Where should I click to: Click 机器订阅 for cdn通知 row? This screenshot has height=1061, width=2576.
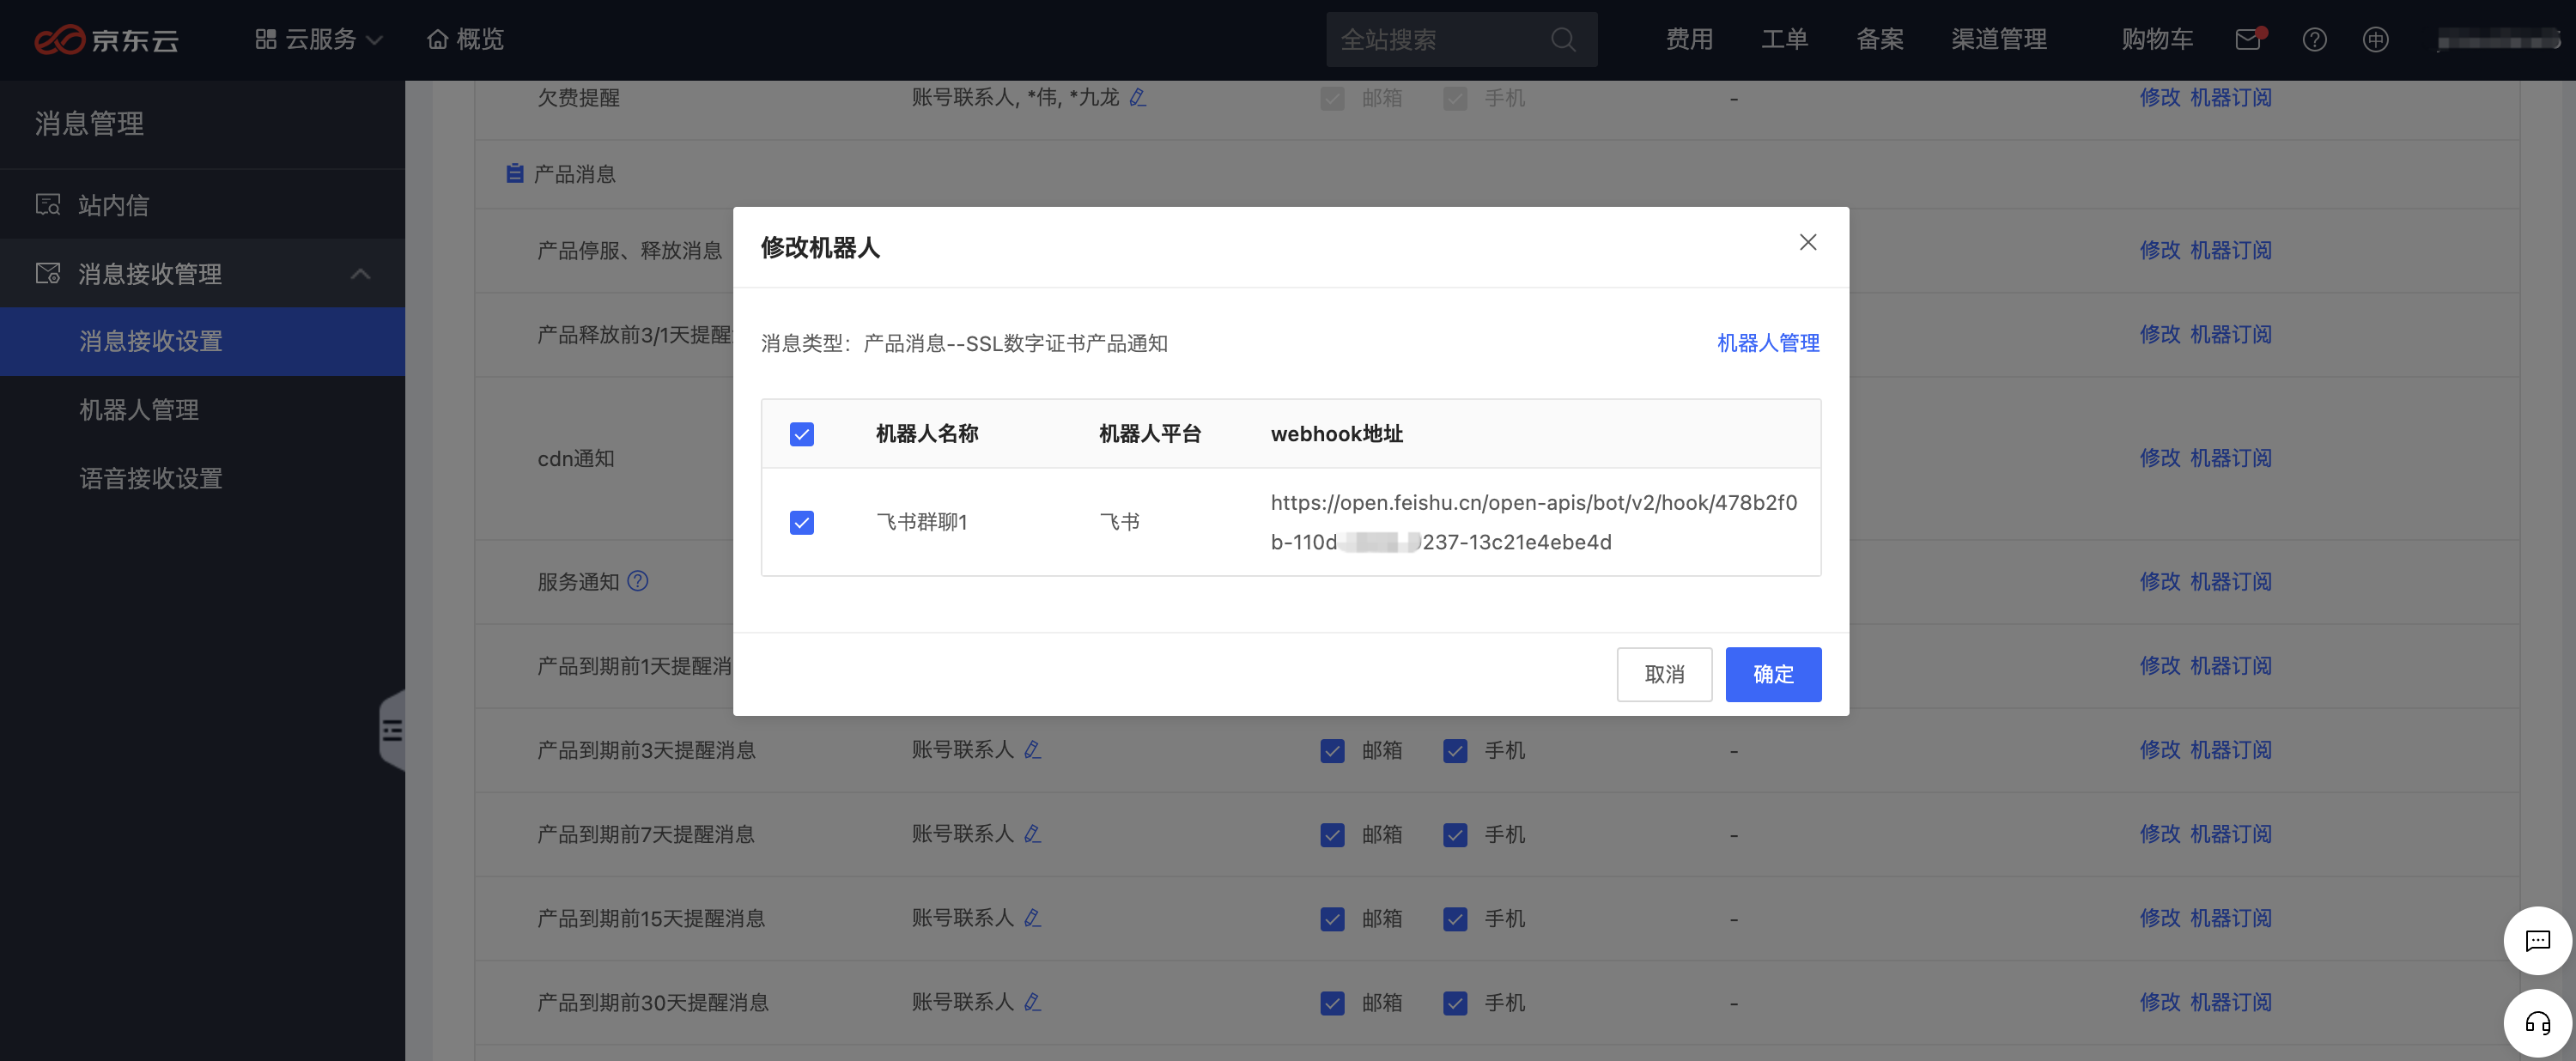point(2231,458)
